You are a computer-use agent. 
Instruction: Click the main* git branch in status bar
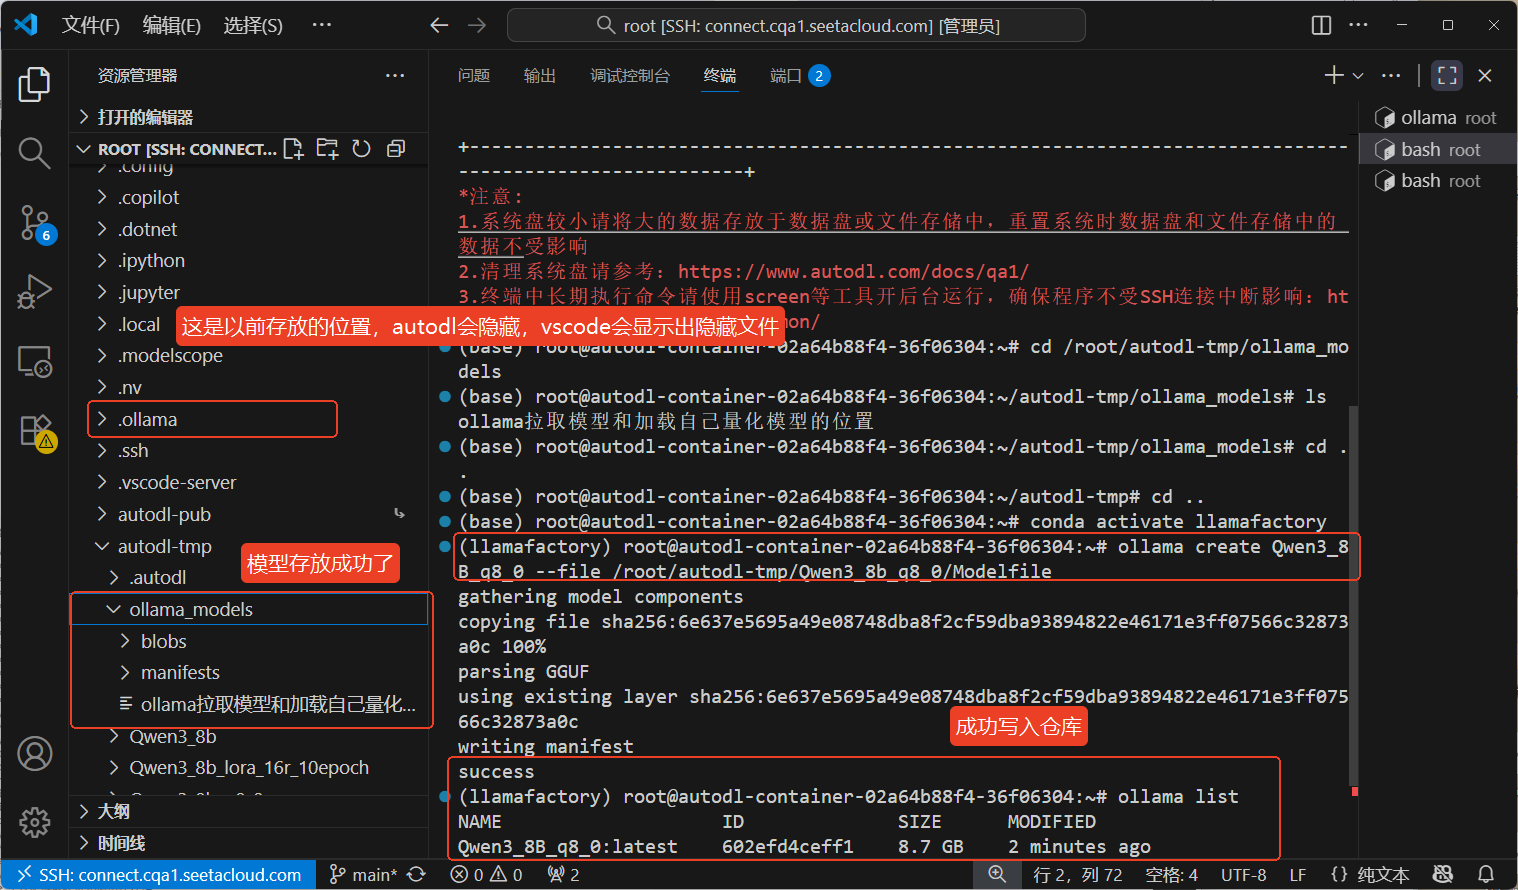[x=364, y=875]
